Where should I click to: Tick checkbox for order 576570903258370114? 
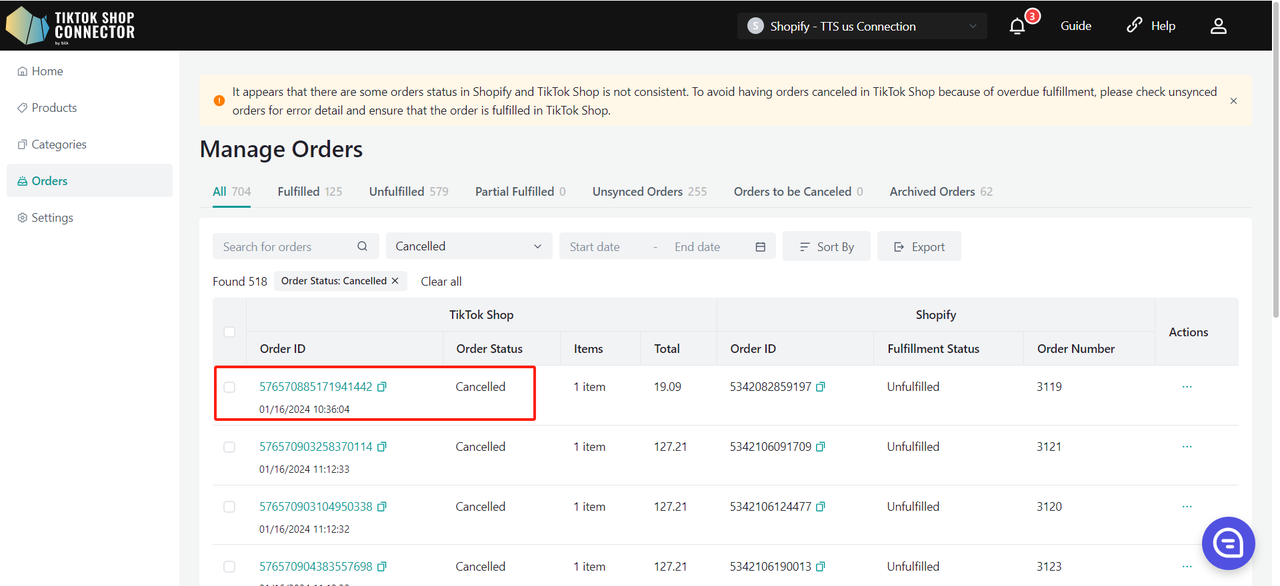click(x=230, y=447)
